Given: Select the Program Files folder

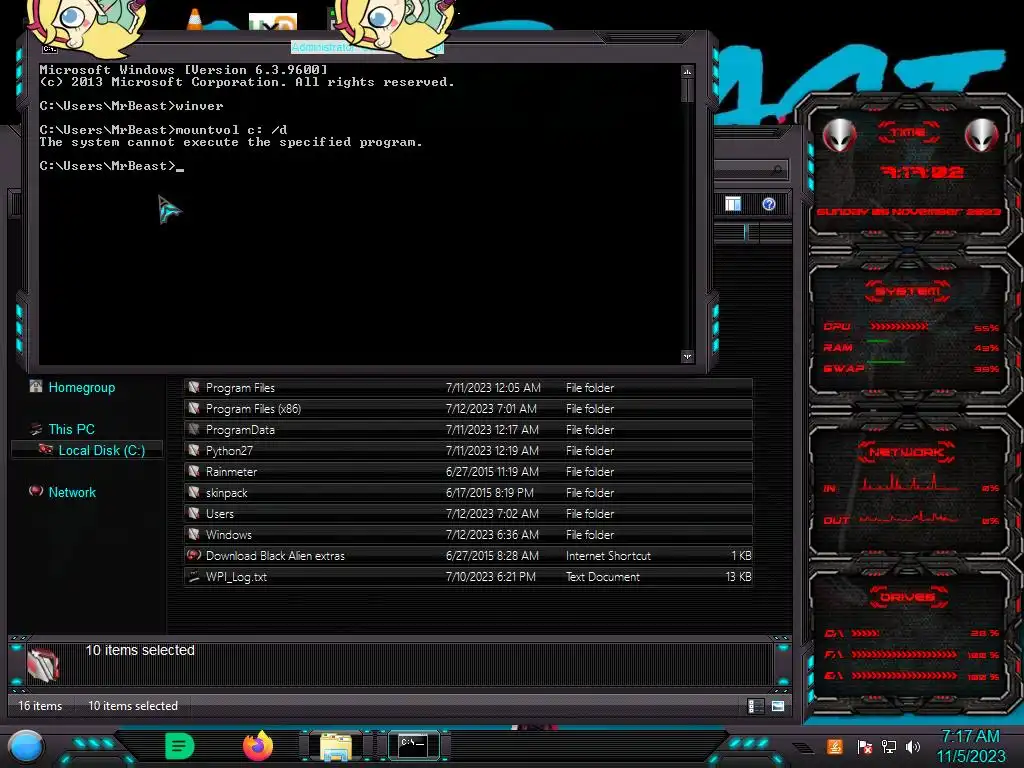Looking at the screenshot, I should coord(468,388).
